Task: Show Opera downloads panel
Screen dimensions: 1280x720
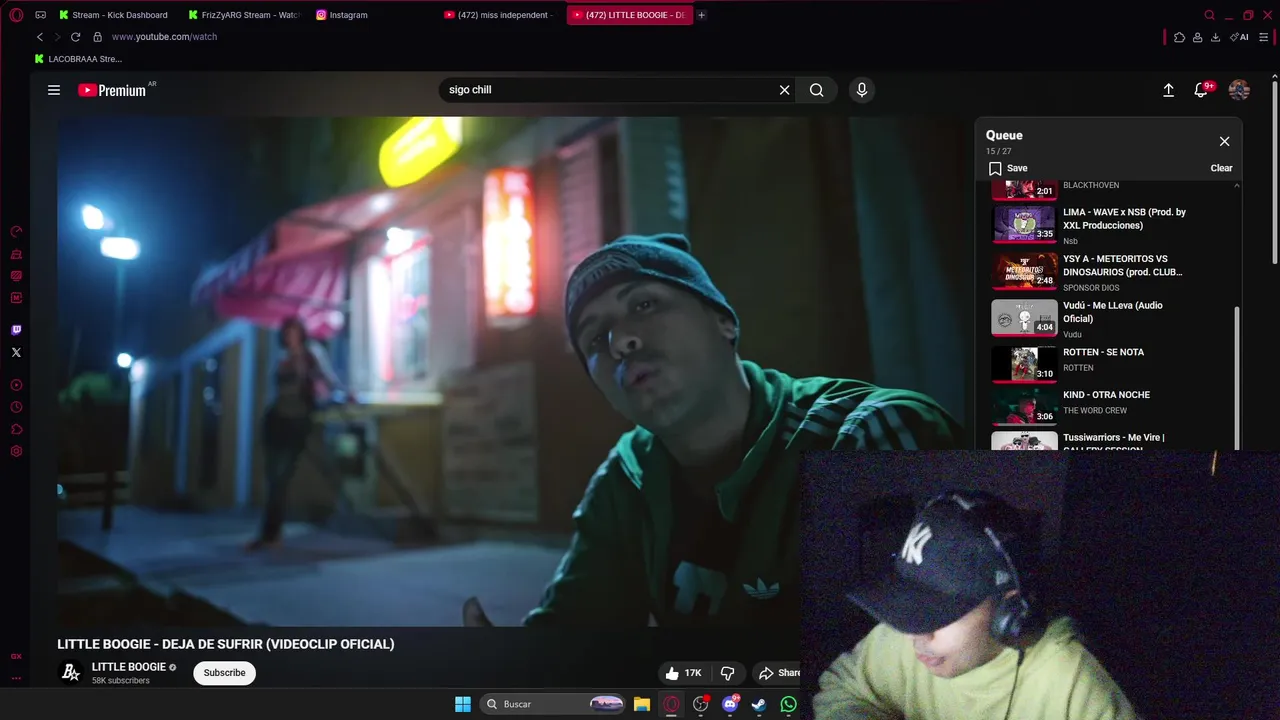Action: point(1215,37)
